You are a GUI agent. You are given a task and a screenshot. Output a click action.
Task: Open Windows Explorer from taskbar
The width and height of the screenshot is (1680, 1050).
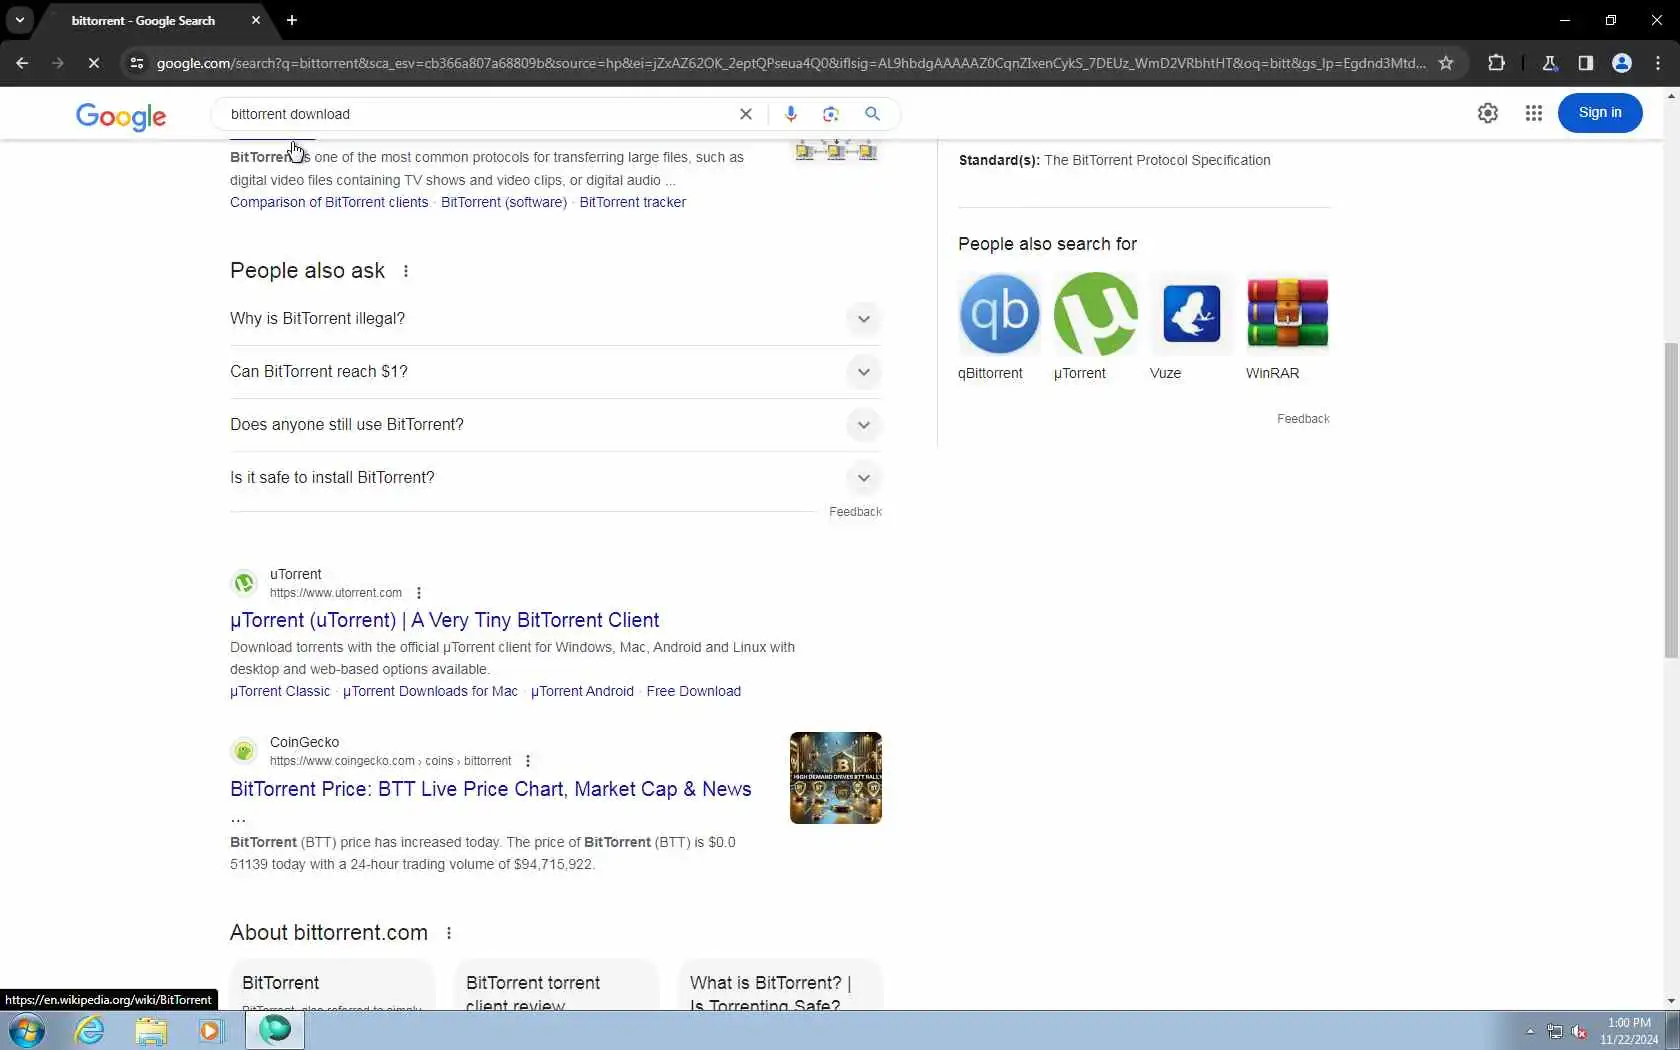[151, 1030]
